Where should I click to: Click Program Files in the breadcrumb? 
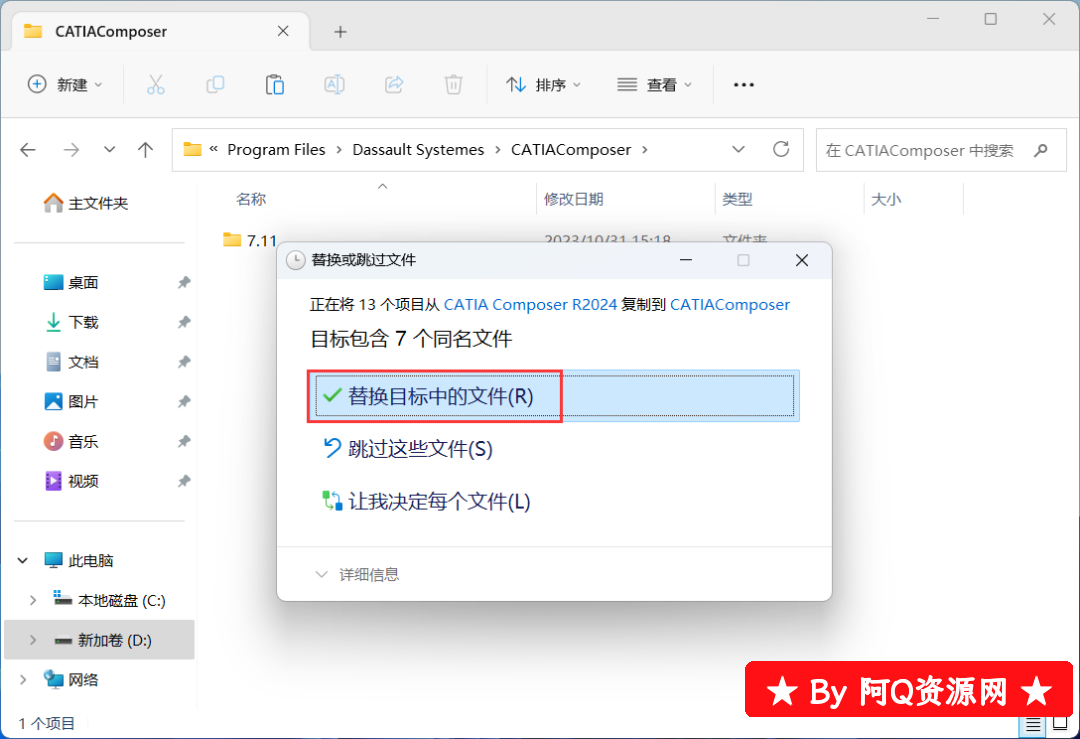pos(276,149)
